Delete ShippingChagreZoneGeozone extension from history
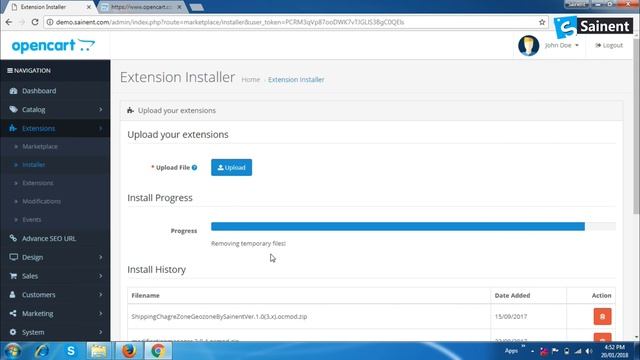 [602, 316]
